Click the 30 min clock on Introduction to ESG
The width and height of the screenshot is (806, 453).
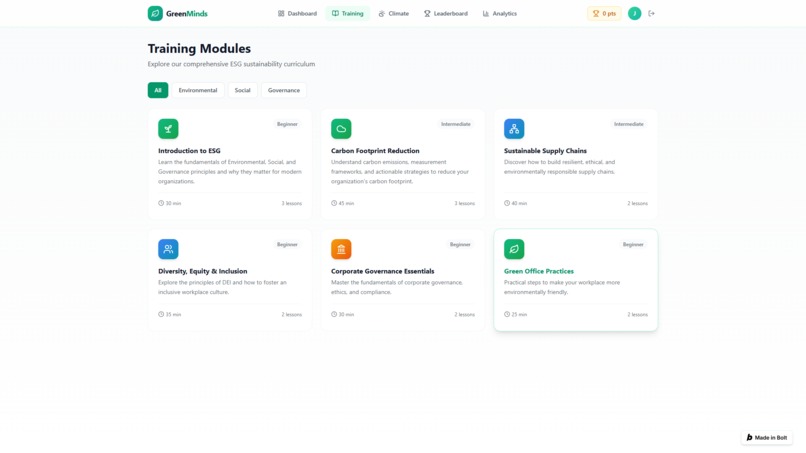click(161, 203)
